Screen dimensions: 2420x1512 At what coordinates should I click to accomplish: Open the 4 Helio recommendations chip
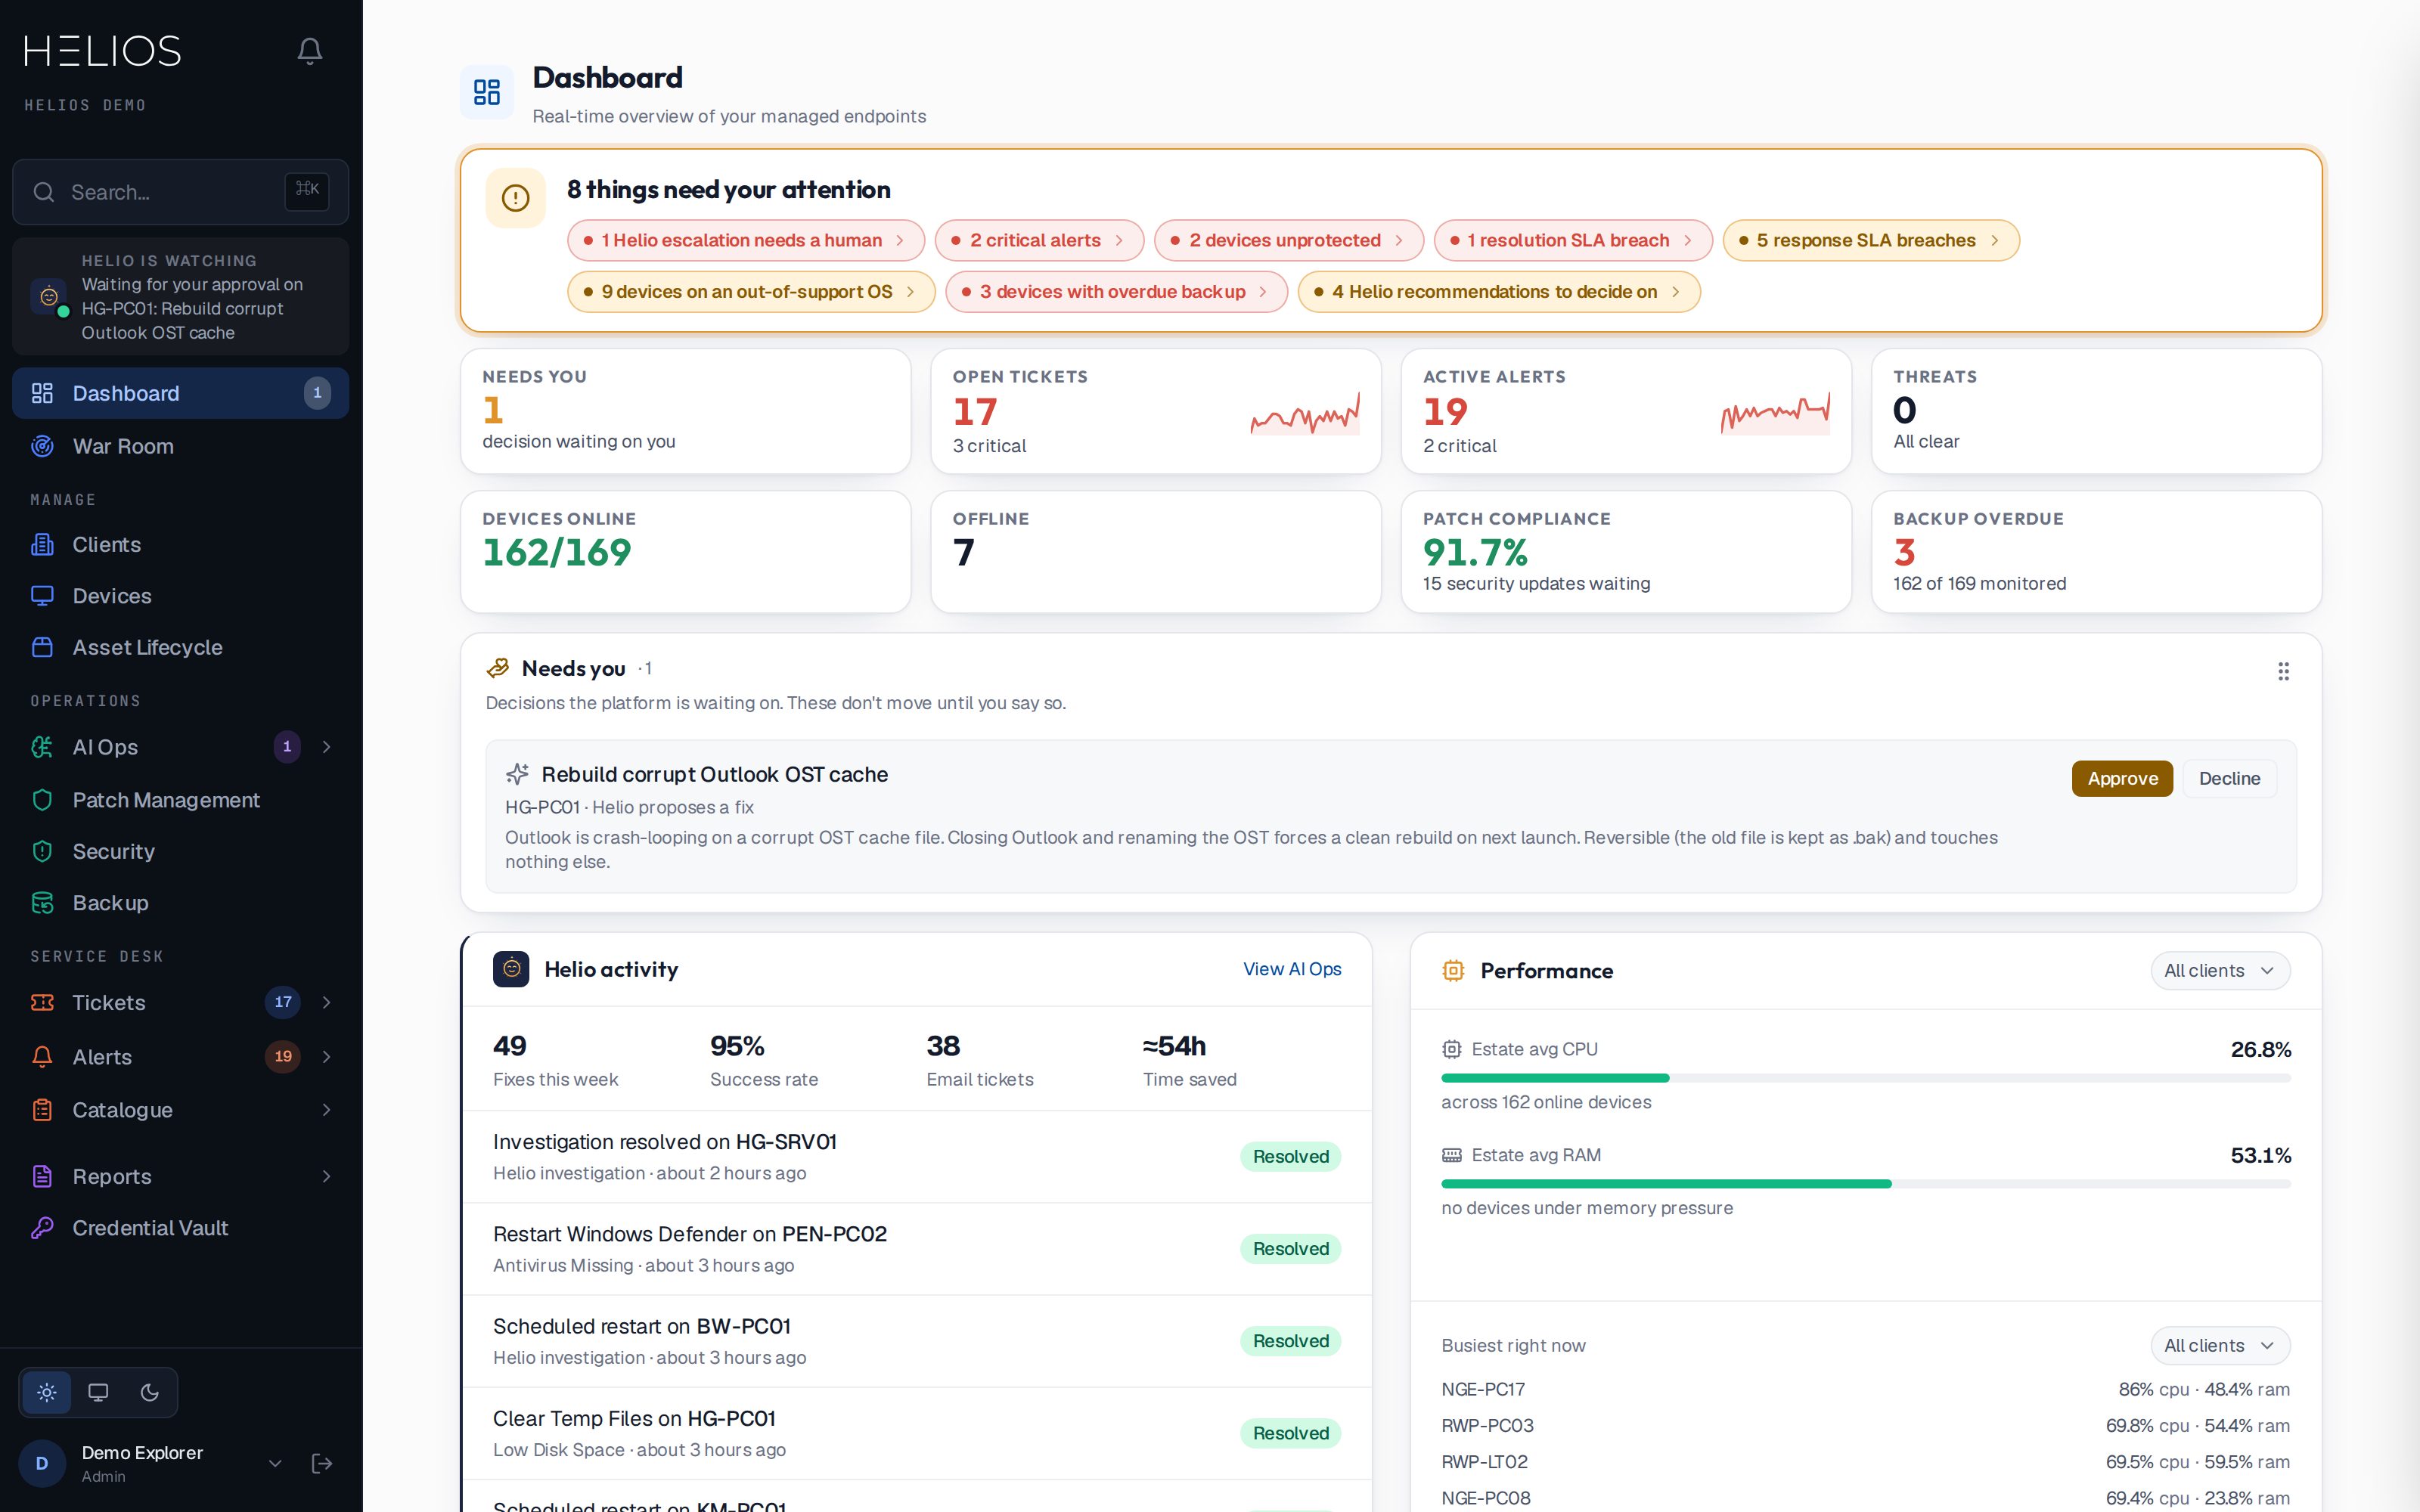pos(1498,292)
